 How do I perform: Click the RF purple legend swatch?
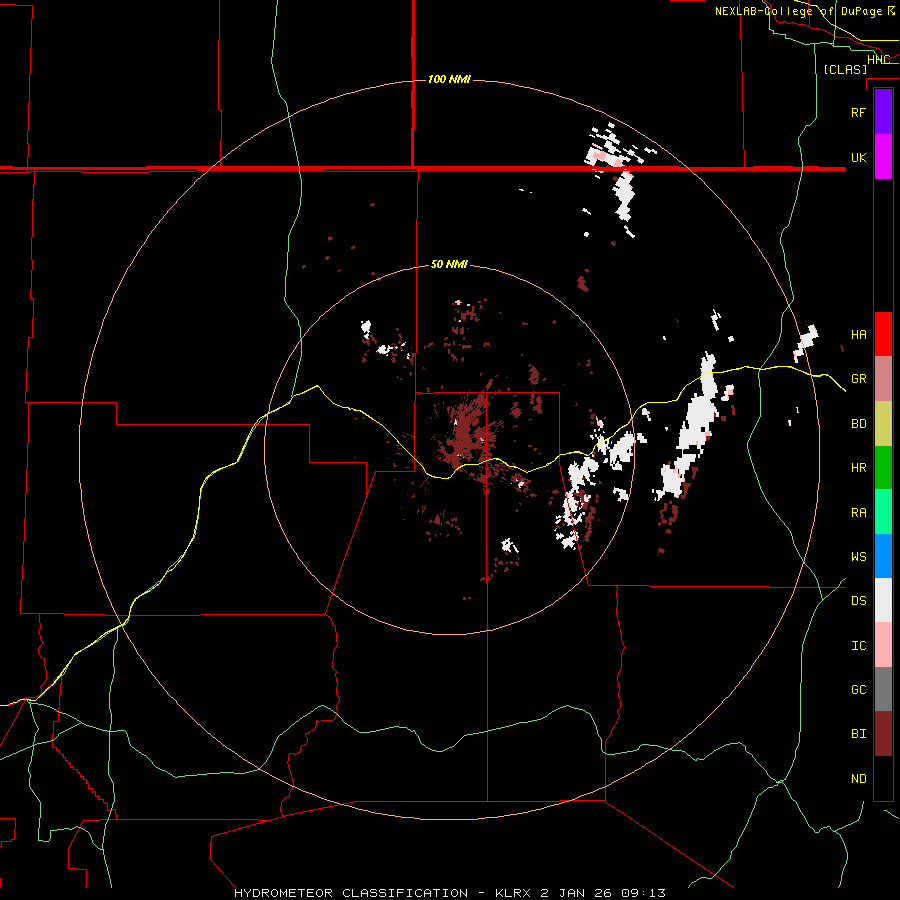click(x=883, y=112)
